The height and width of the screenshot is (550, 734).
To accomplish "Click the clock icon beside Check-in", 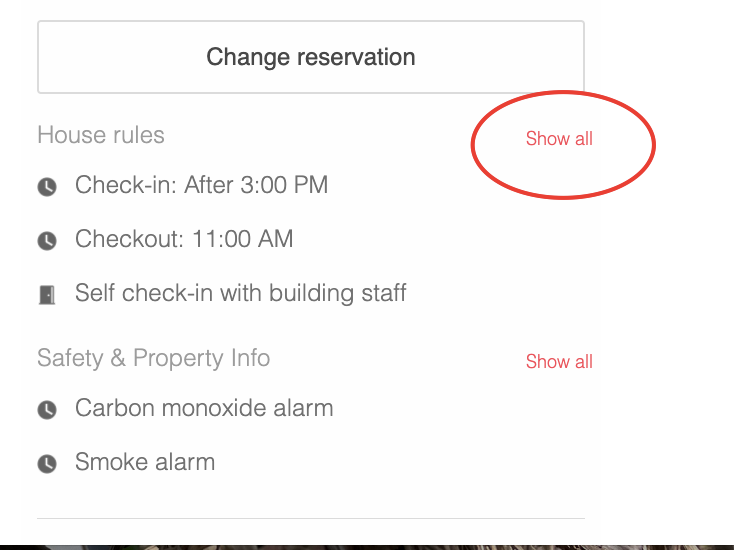I will point(47,187).
